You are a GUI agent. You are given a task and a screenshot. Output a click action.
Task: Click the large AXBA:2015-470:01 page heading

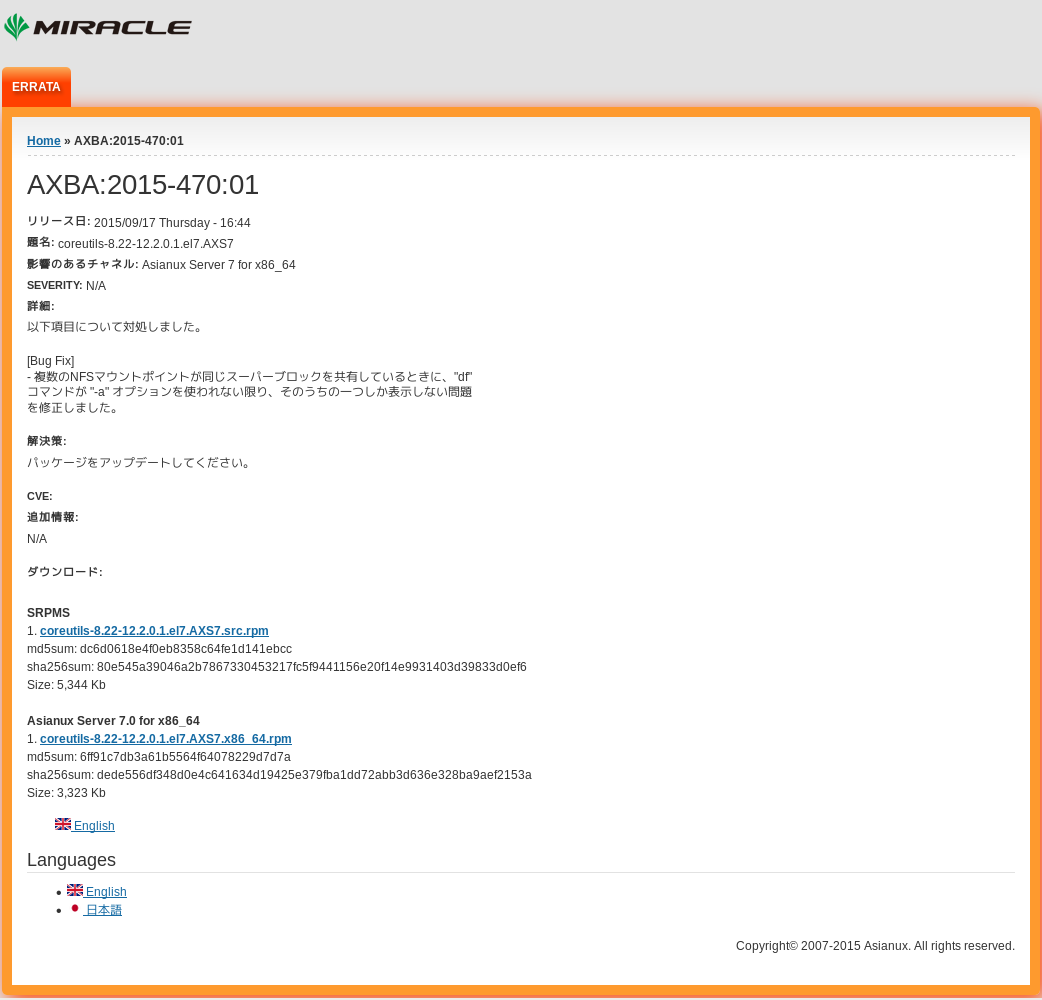[143, 185]
